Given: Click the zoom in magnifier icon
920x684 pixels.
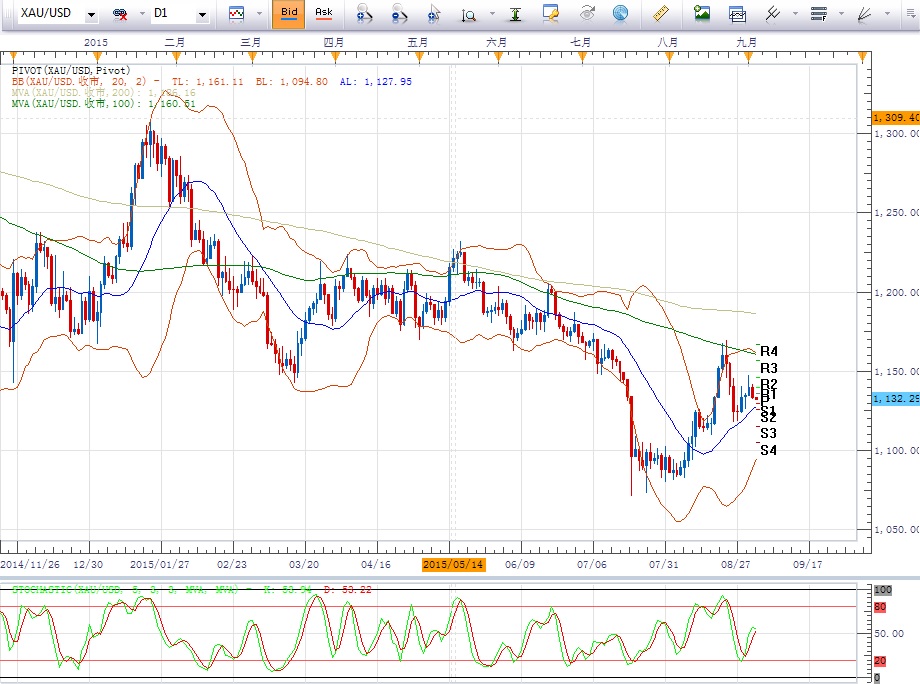Looking at the screenshot, I should tap(364, 14).
